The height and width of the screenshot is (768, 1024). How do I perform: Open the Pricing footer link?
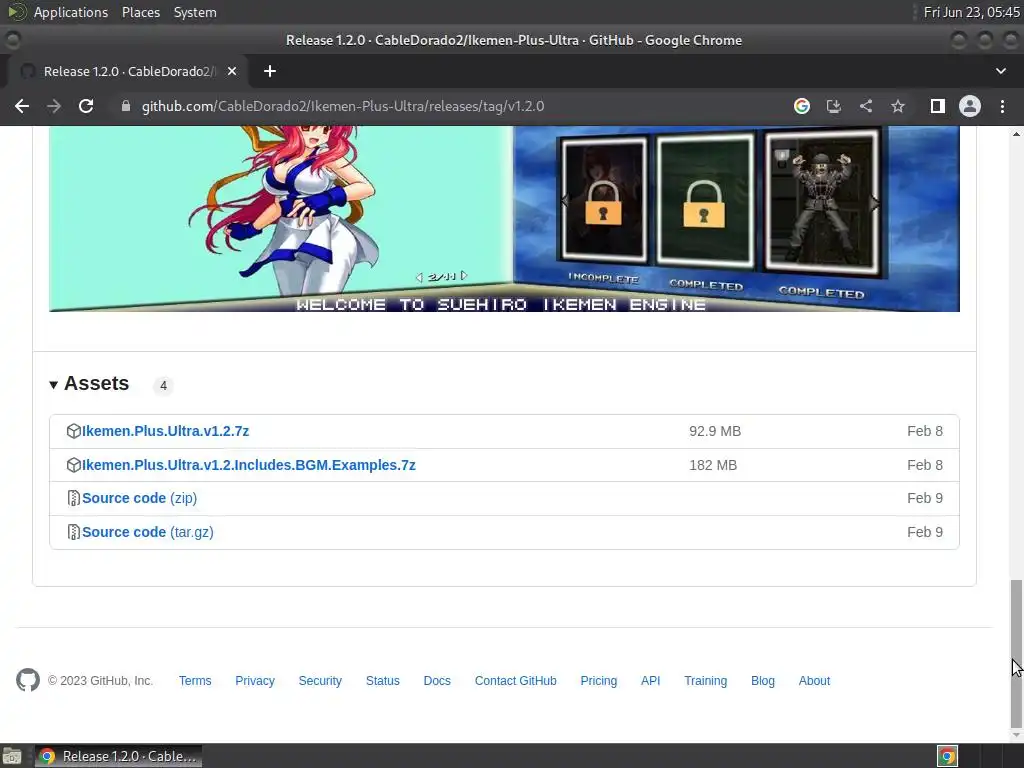[599, 680]
